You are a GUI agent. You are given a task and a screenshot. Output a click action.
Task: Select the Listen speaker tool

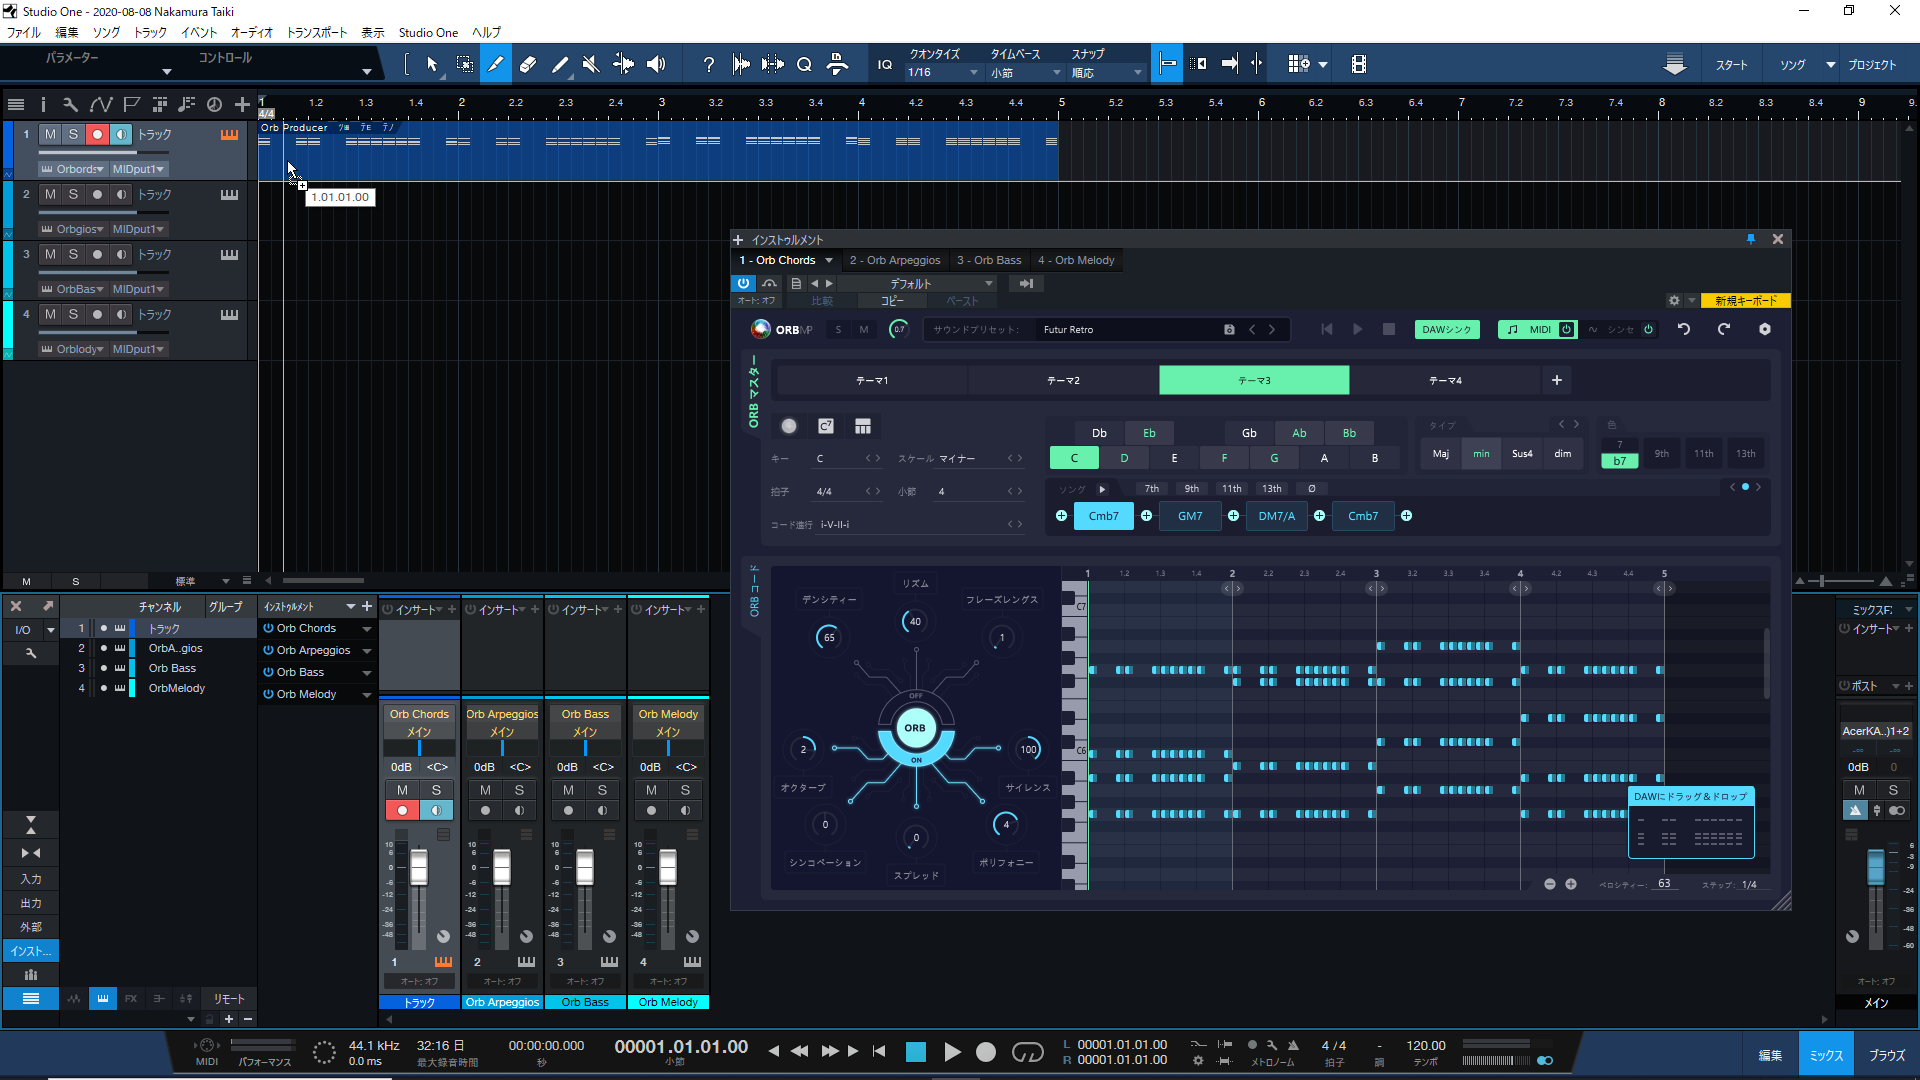pyautogui.click(x=656, y=64)
